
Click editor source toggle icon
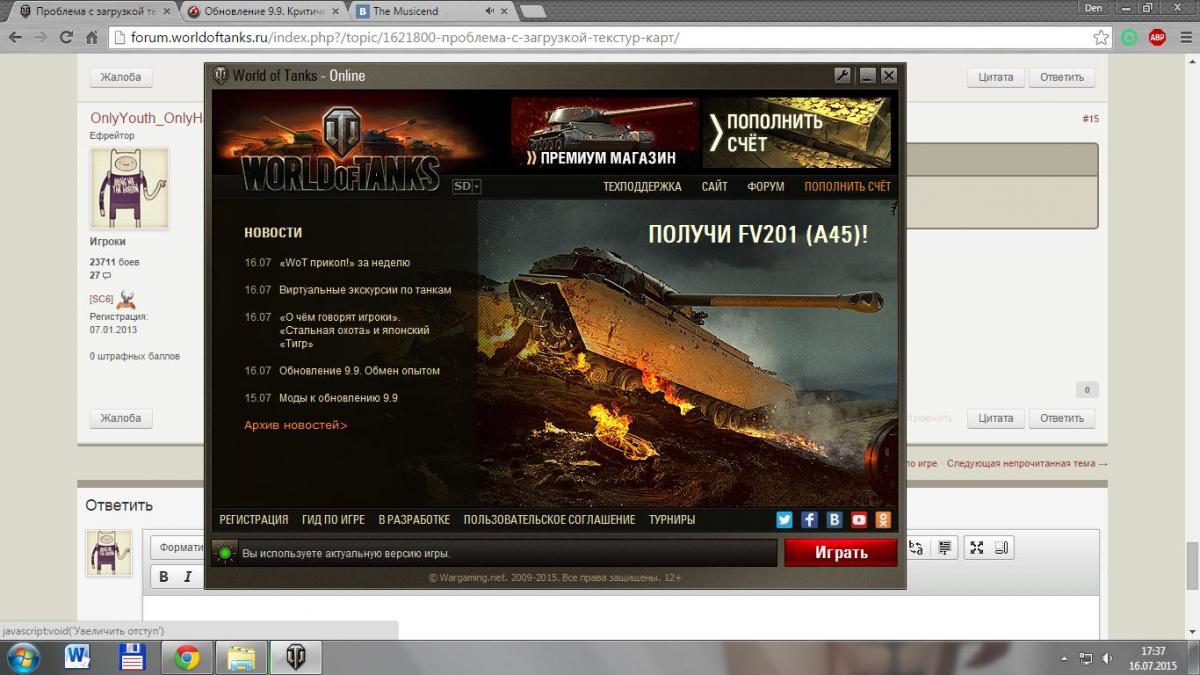coord(1003,547)
